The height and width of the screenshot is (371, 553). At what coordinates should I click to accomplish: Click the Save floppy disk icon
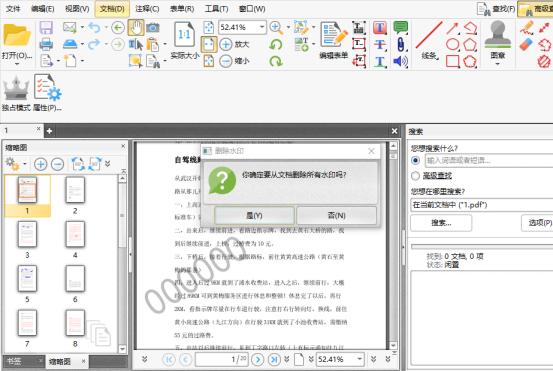click(x=46, y=28)
